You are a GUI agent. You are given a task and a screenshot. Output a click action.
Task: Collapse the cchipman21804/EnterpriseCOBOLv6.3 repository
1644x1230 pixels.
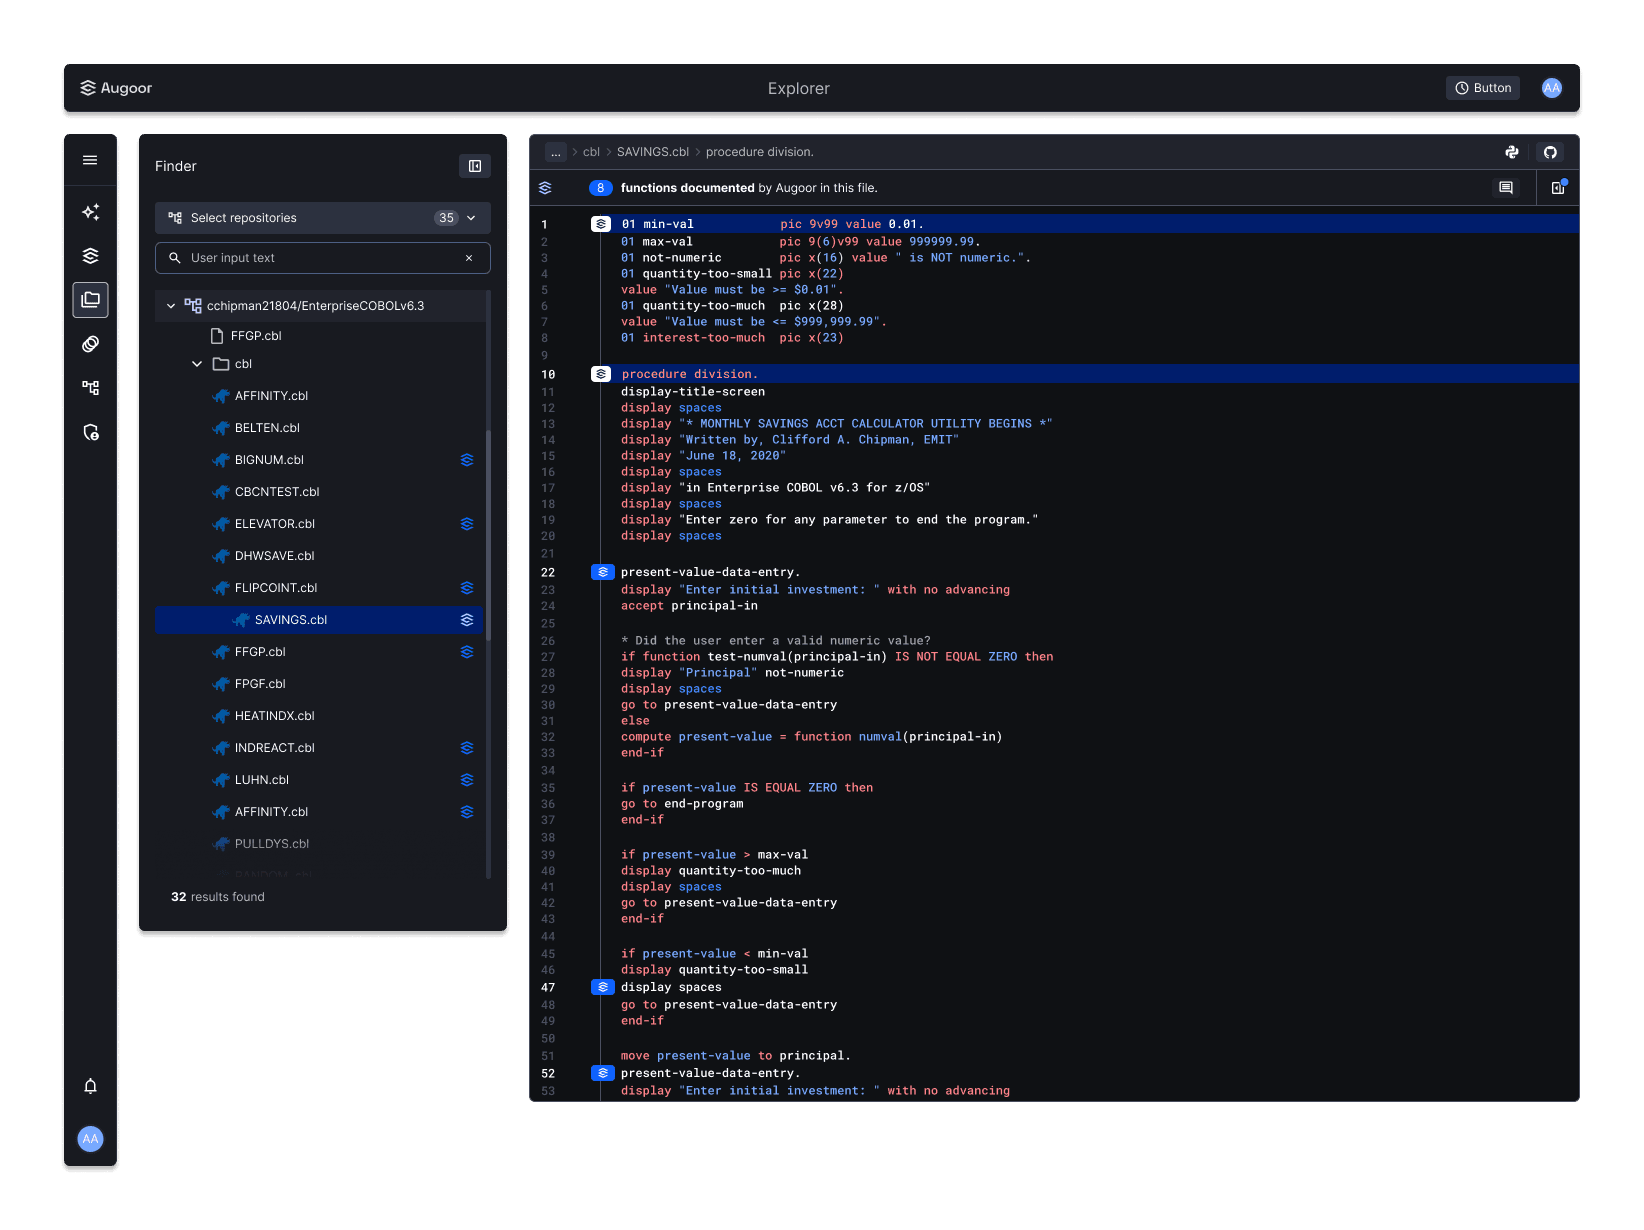171,306
